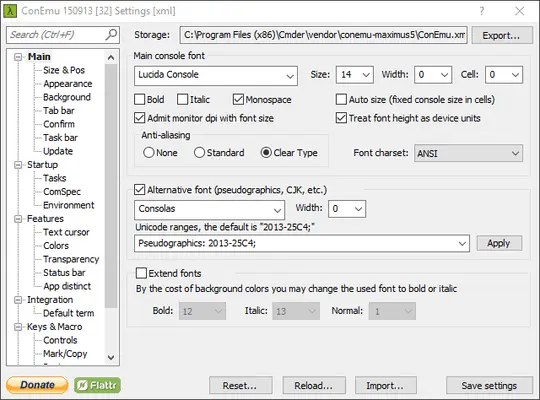Open Tasks settings page
This screenshot has width=540, height=400.
click(54, 178)
